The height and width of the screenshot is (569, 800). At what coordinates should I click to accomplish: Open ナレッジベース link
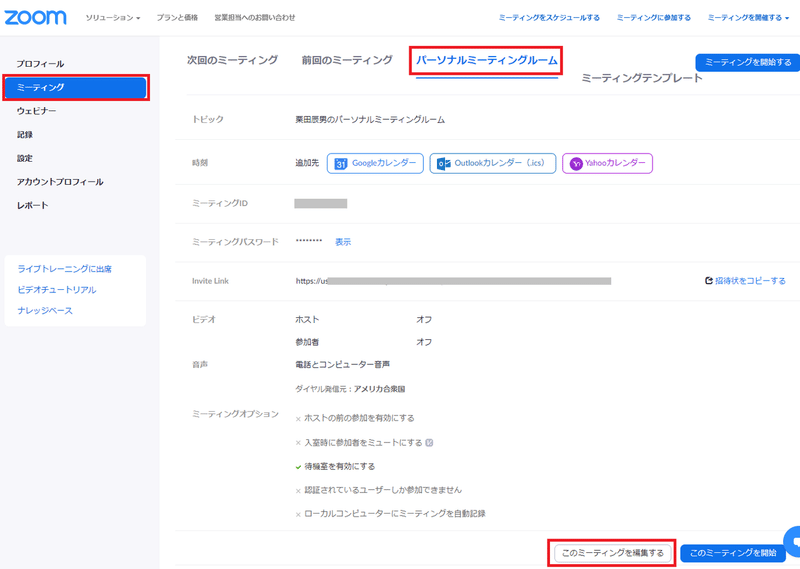(45, 310)
